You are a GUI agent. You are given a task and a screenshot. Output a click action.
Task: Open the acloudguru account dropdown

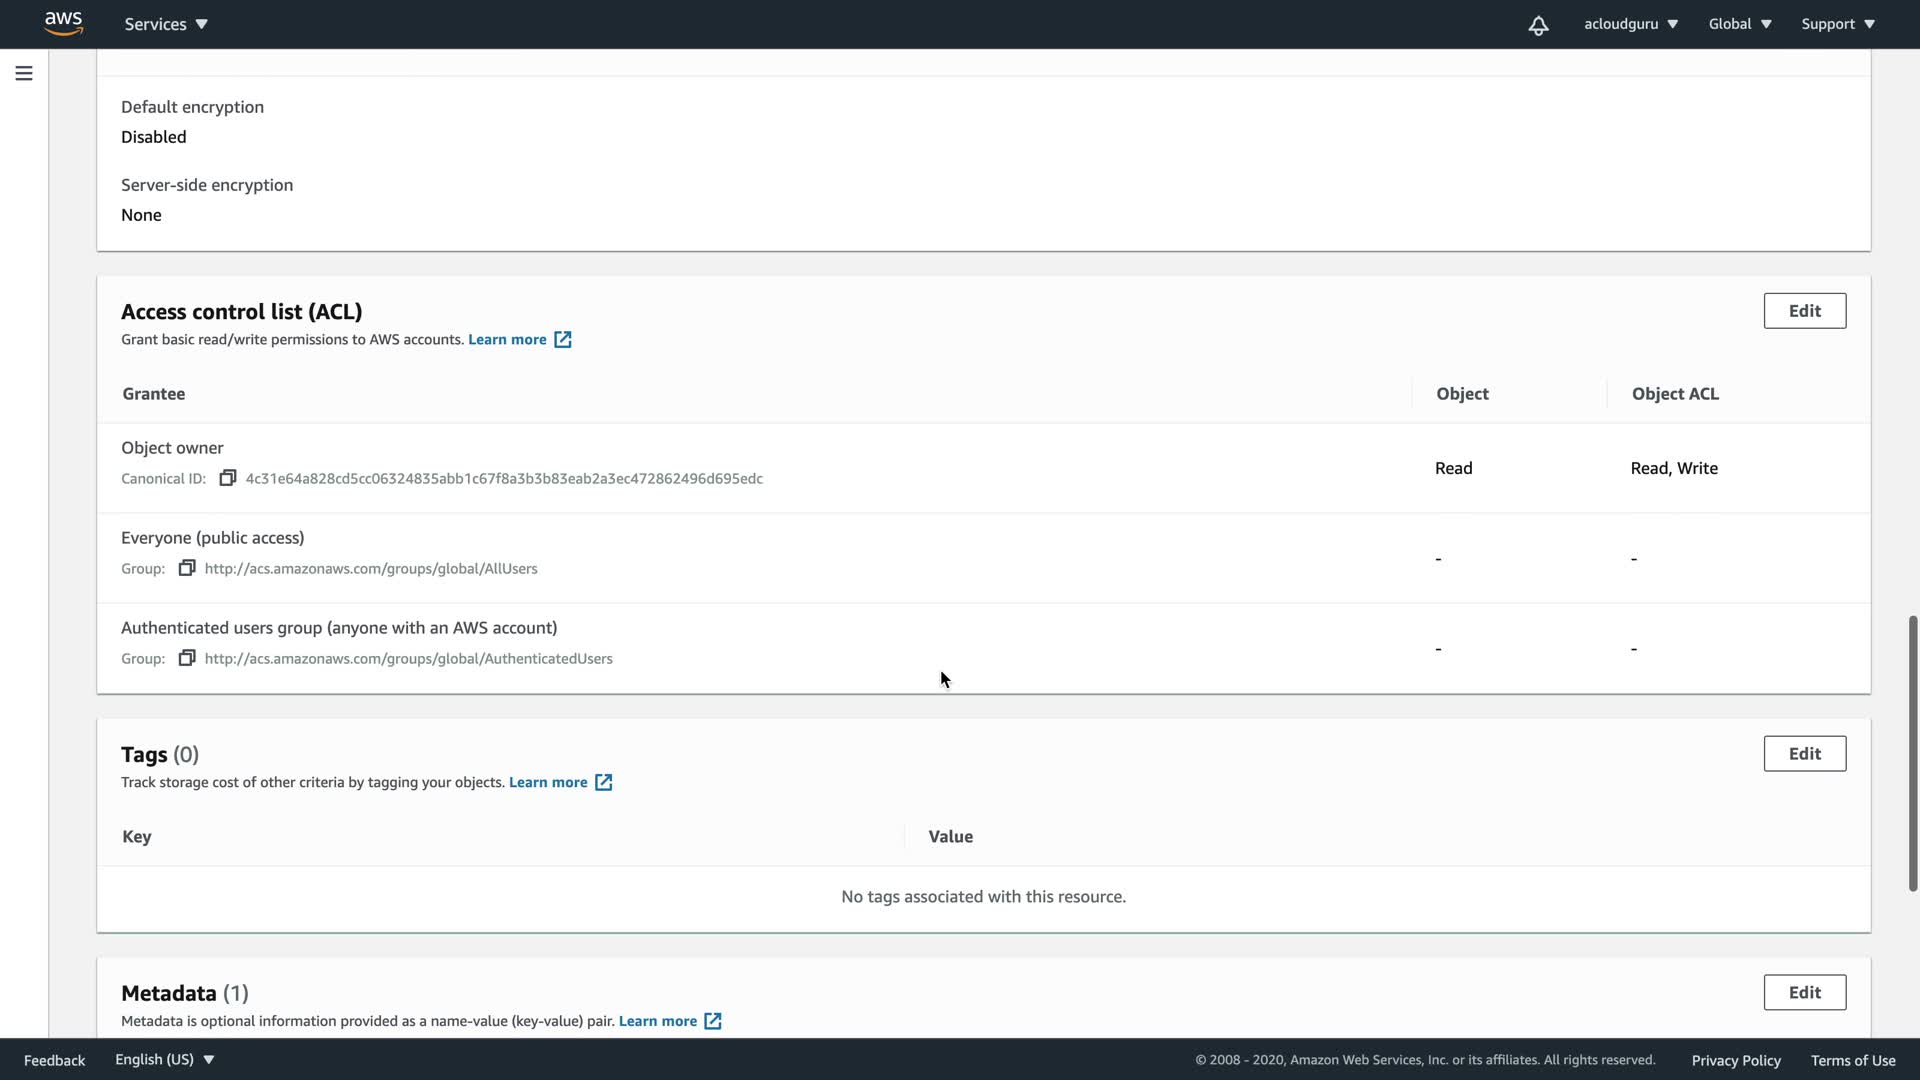coord(1630,24)
